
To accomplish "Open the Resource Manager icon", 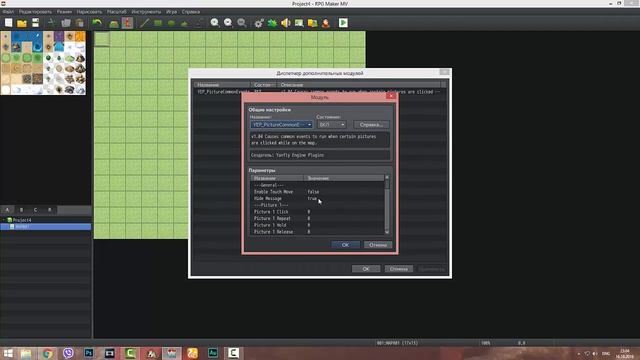I will coord(313,23).
